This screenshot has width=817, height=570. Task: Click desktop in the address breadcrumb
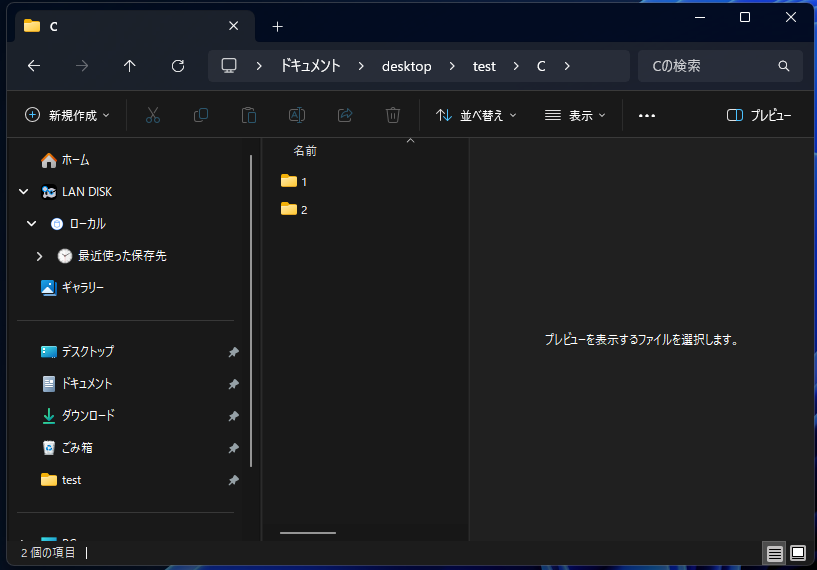click(x=406, y=66)
